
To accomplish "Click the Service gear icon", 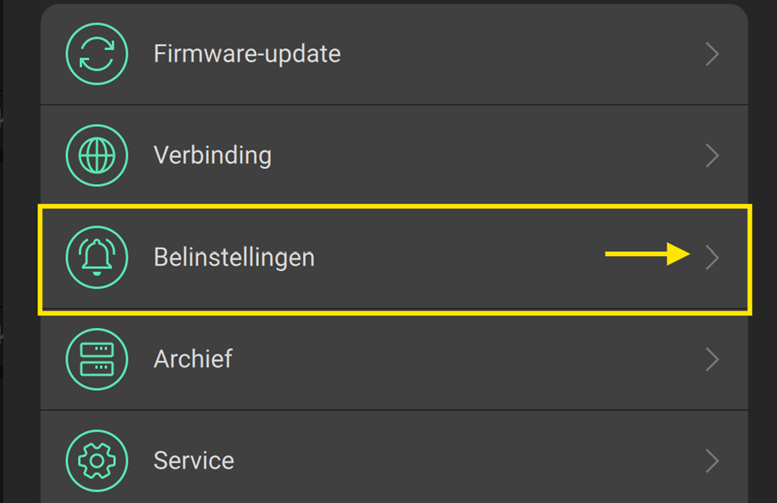I will 96,461.
